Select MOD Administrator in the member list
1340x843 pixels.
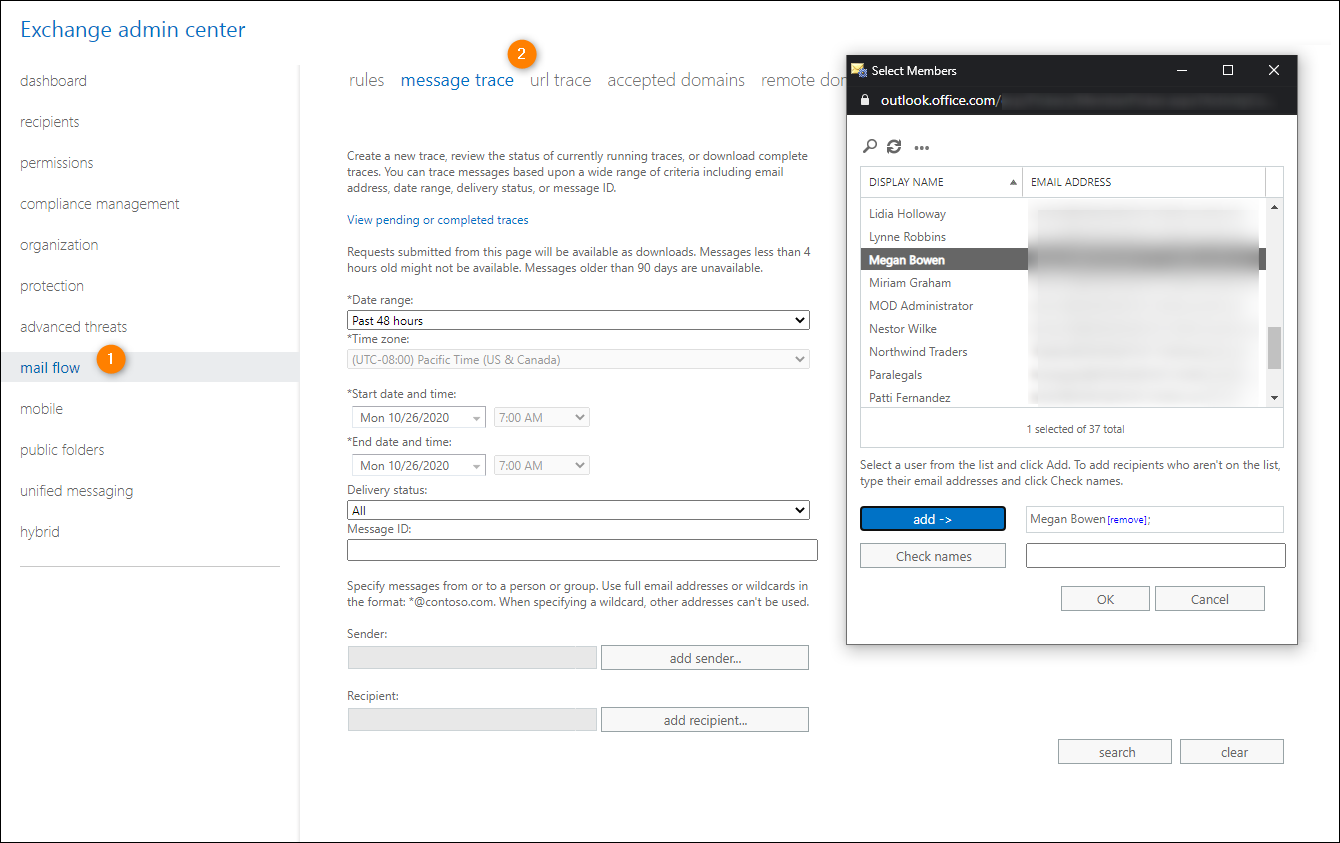(x=921, y=306)
